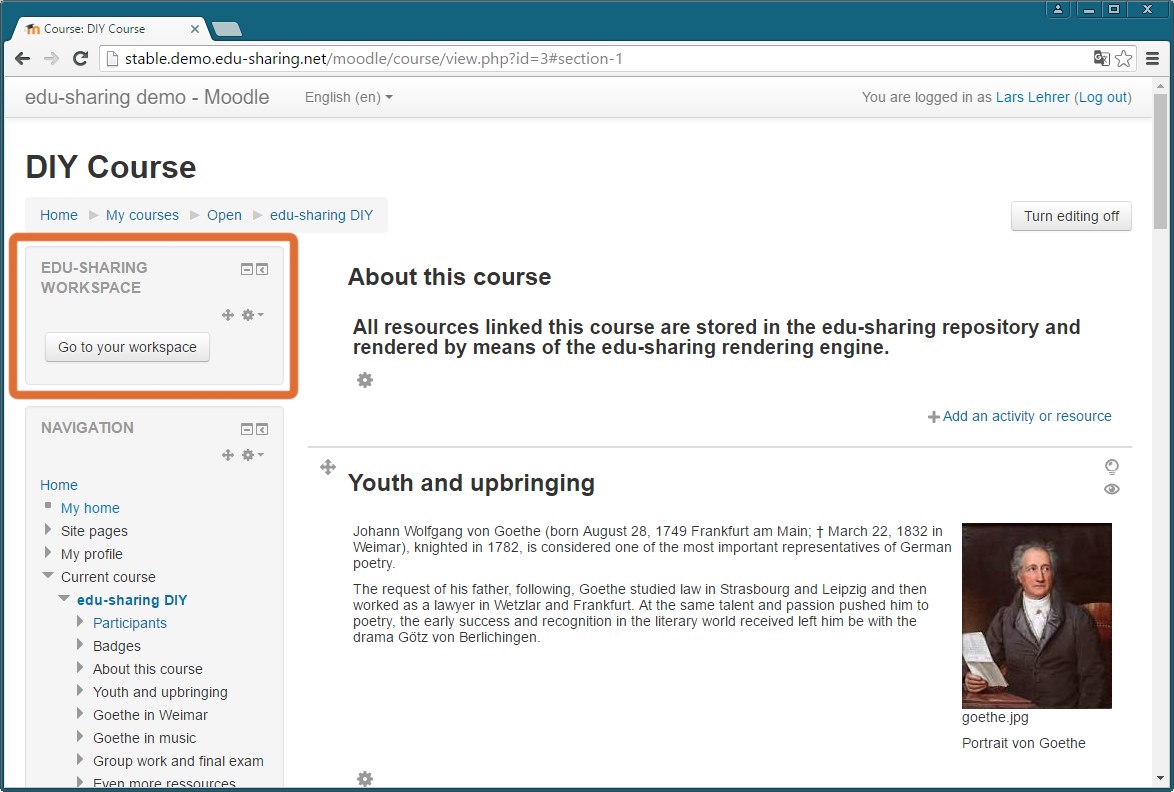Open Lars Lehrer profile link

click(x=1032, y=97)
